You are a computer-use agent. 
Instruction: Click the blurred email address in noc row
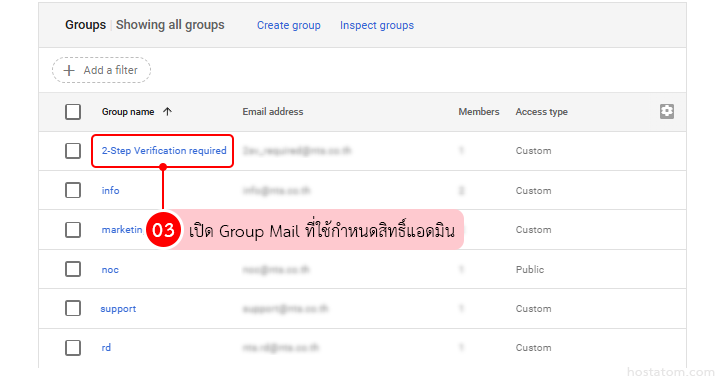(276, 269)
